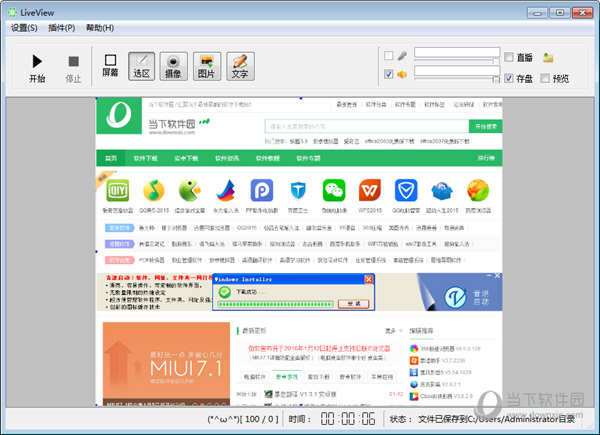
Task: Click the LiveView title bar logo
Action: tap(12, 13)
